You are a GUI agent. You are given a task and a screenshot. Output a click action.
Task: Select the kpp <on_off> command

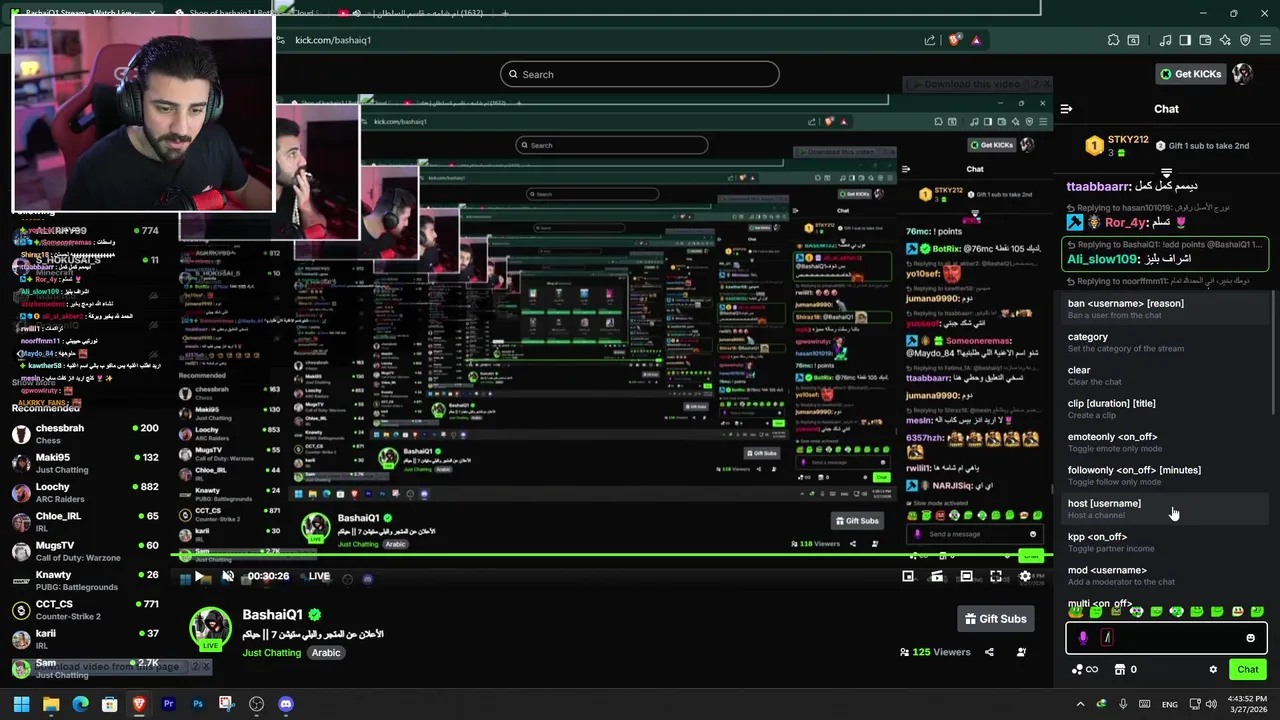click(x=1164, y=542)
